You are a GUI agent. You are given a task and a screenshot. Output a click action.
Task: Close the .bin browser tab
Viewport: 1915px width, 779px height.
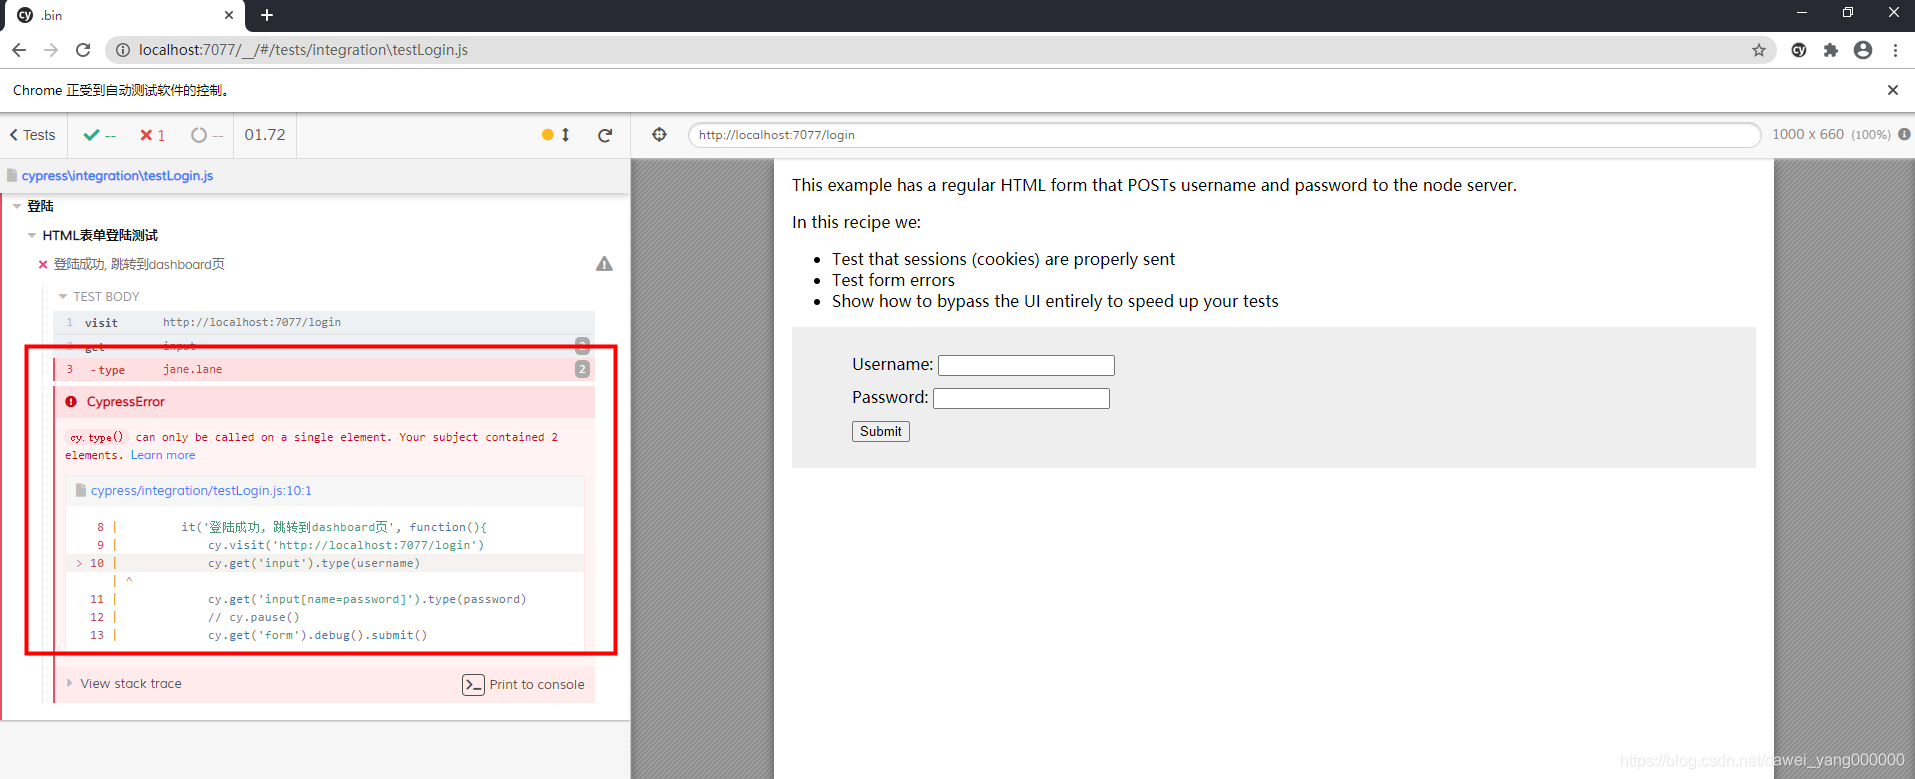229,15
